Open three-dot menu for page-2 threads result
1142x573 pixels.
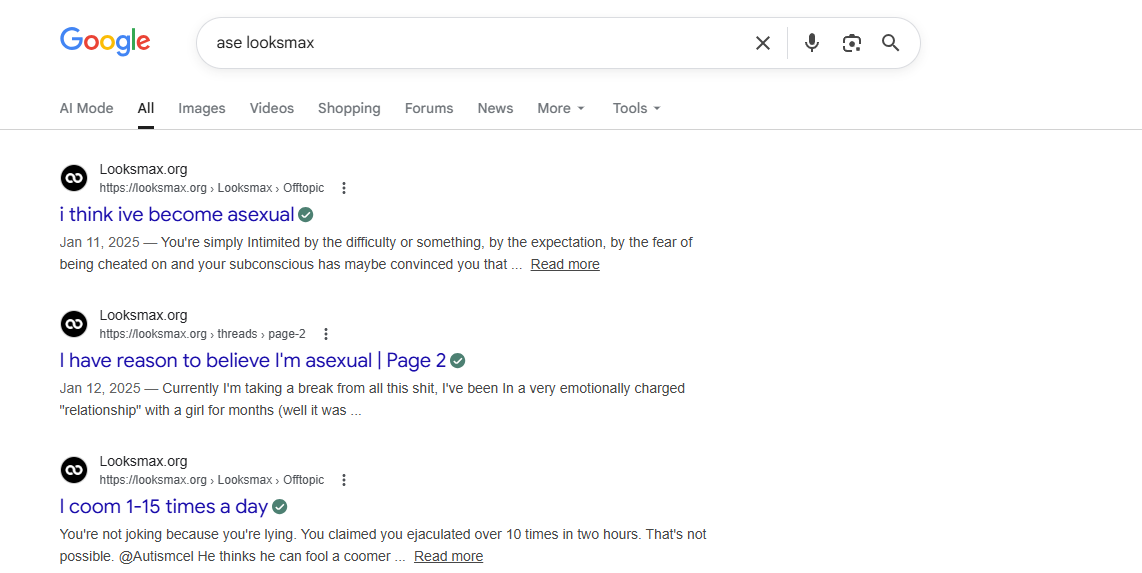point(325,334)
